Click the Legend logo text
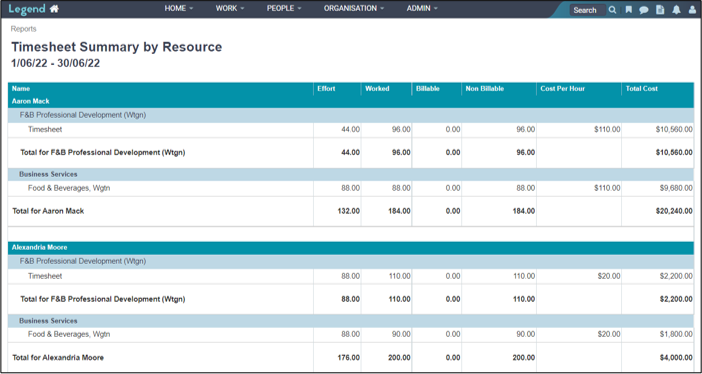Image resolution: width=702 pixels, height=374 pixels. tap(27, 9)
